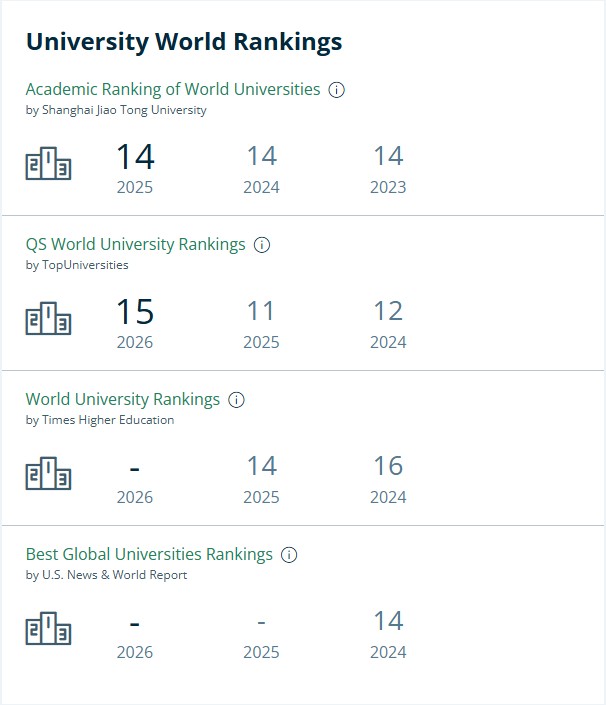
Task: Visit Best Global Universities Rankings link
Action: coord(149,554)
